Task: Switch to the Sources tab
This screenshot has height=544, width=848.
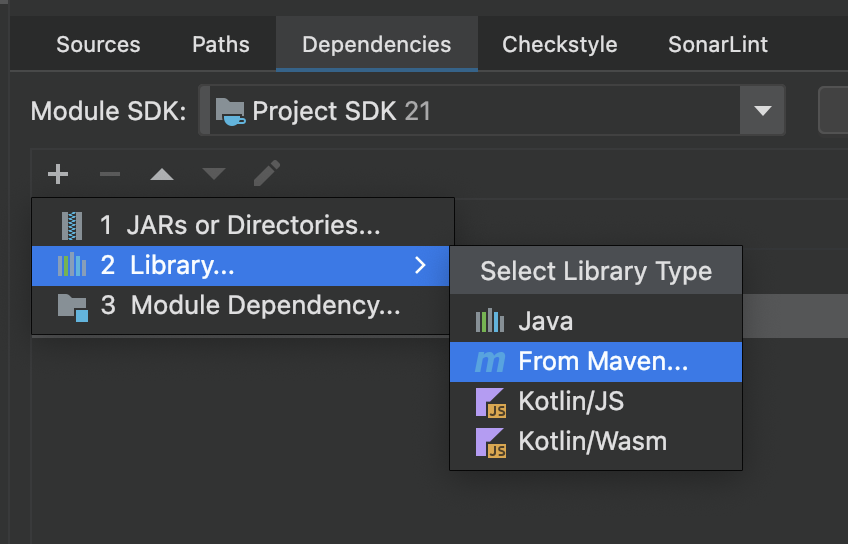Action: [98, 45]
